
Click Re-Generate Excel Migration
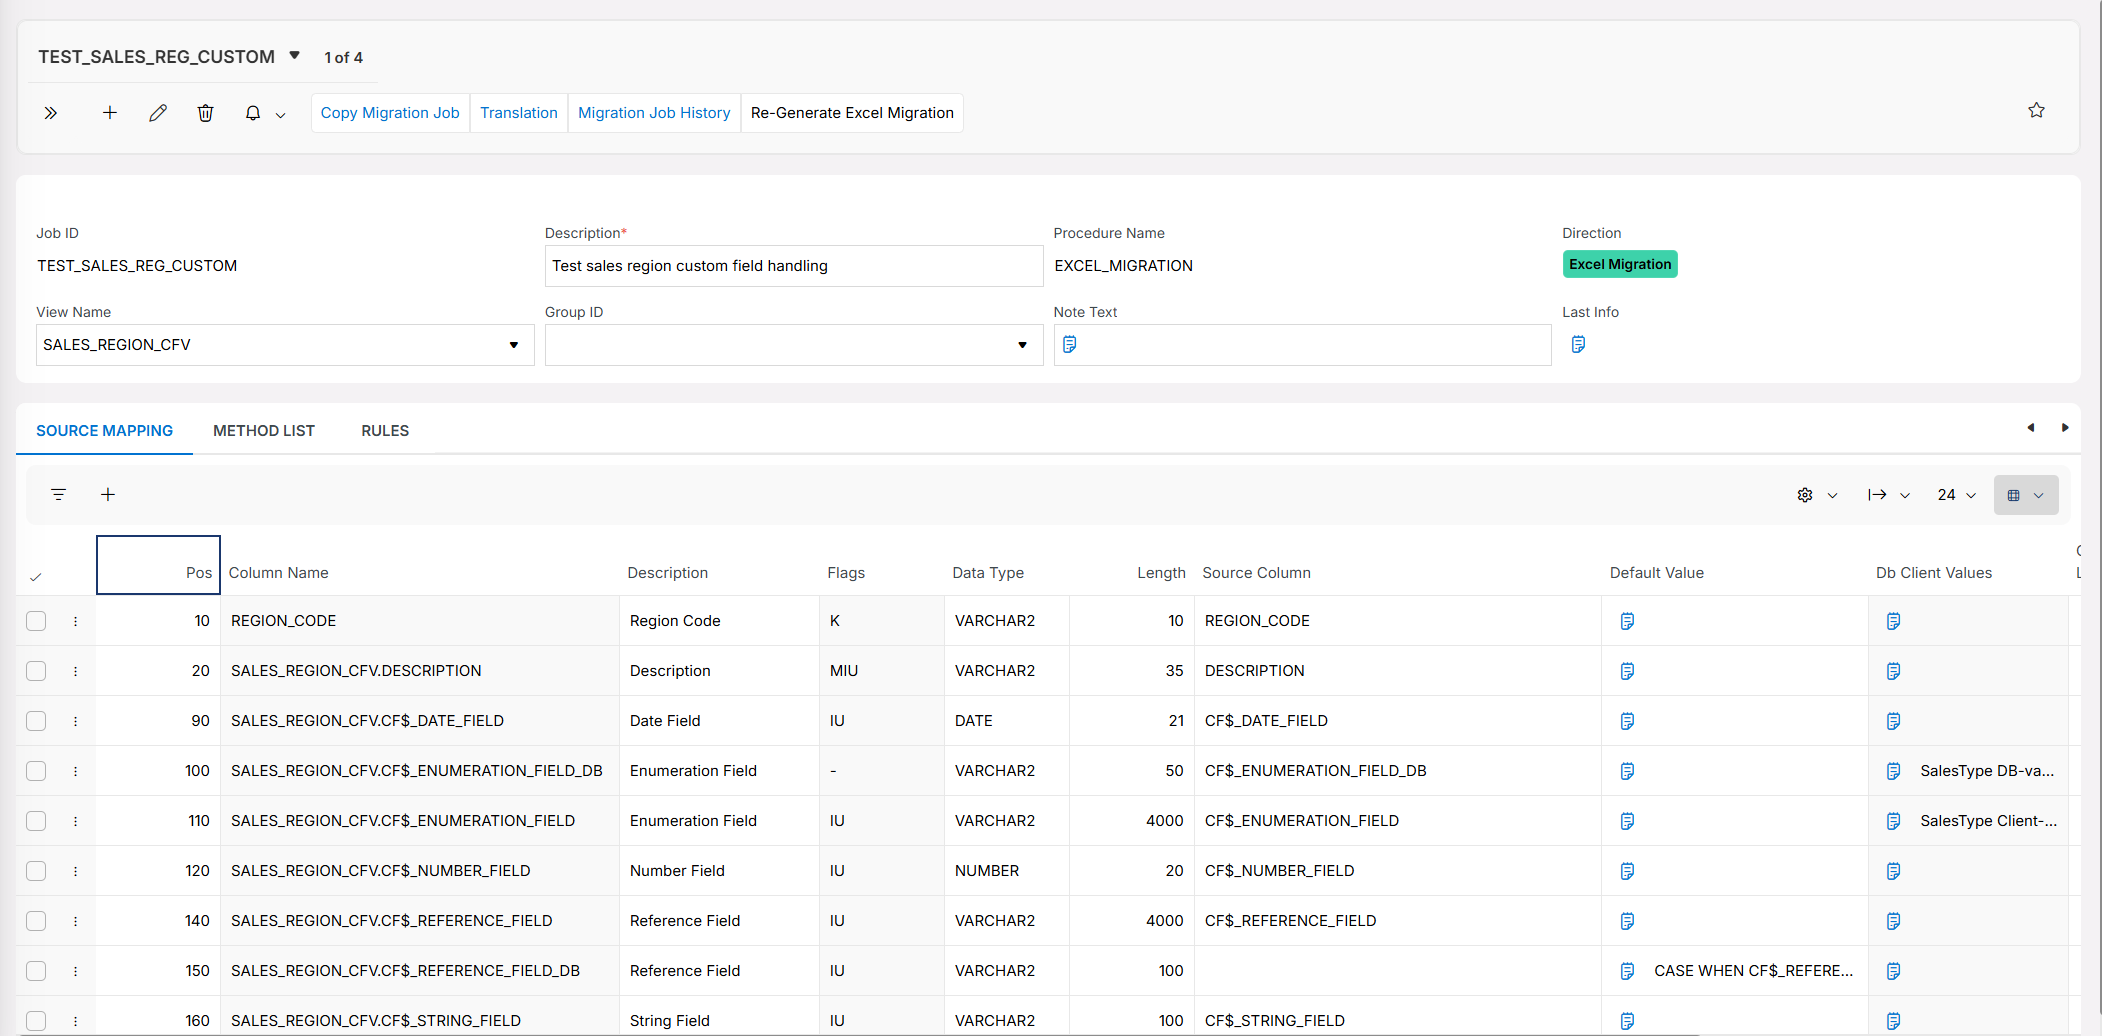click(x=852, y=113)
